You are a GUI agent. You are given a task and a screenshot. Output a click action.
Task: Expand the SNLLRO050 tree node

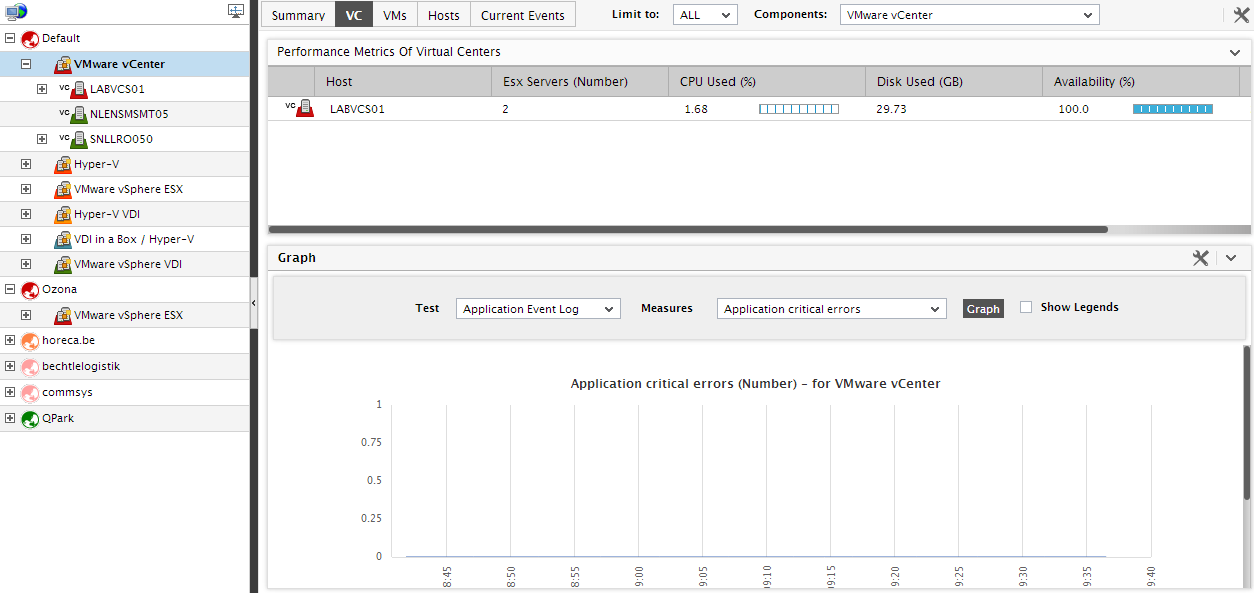42,139
